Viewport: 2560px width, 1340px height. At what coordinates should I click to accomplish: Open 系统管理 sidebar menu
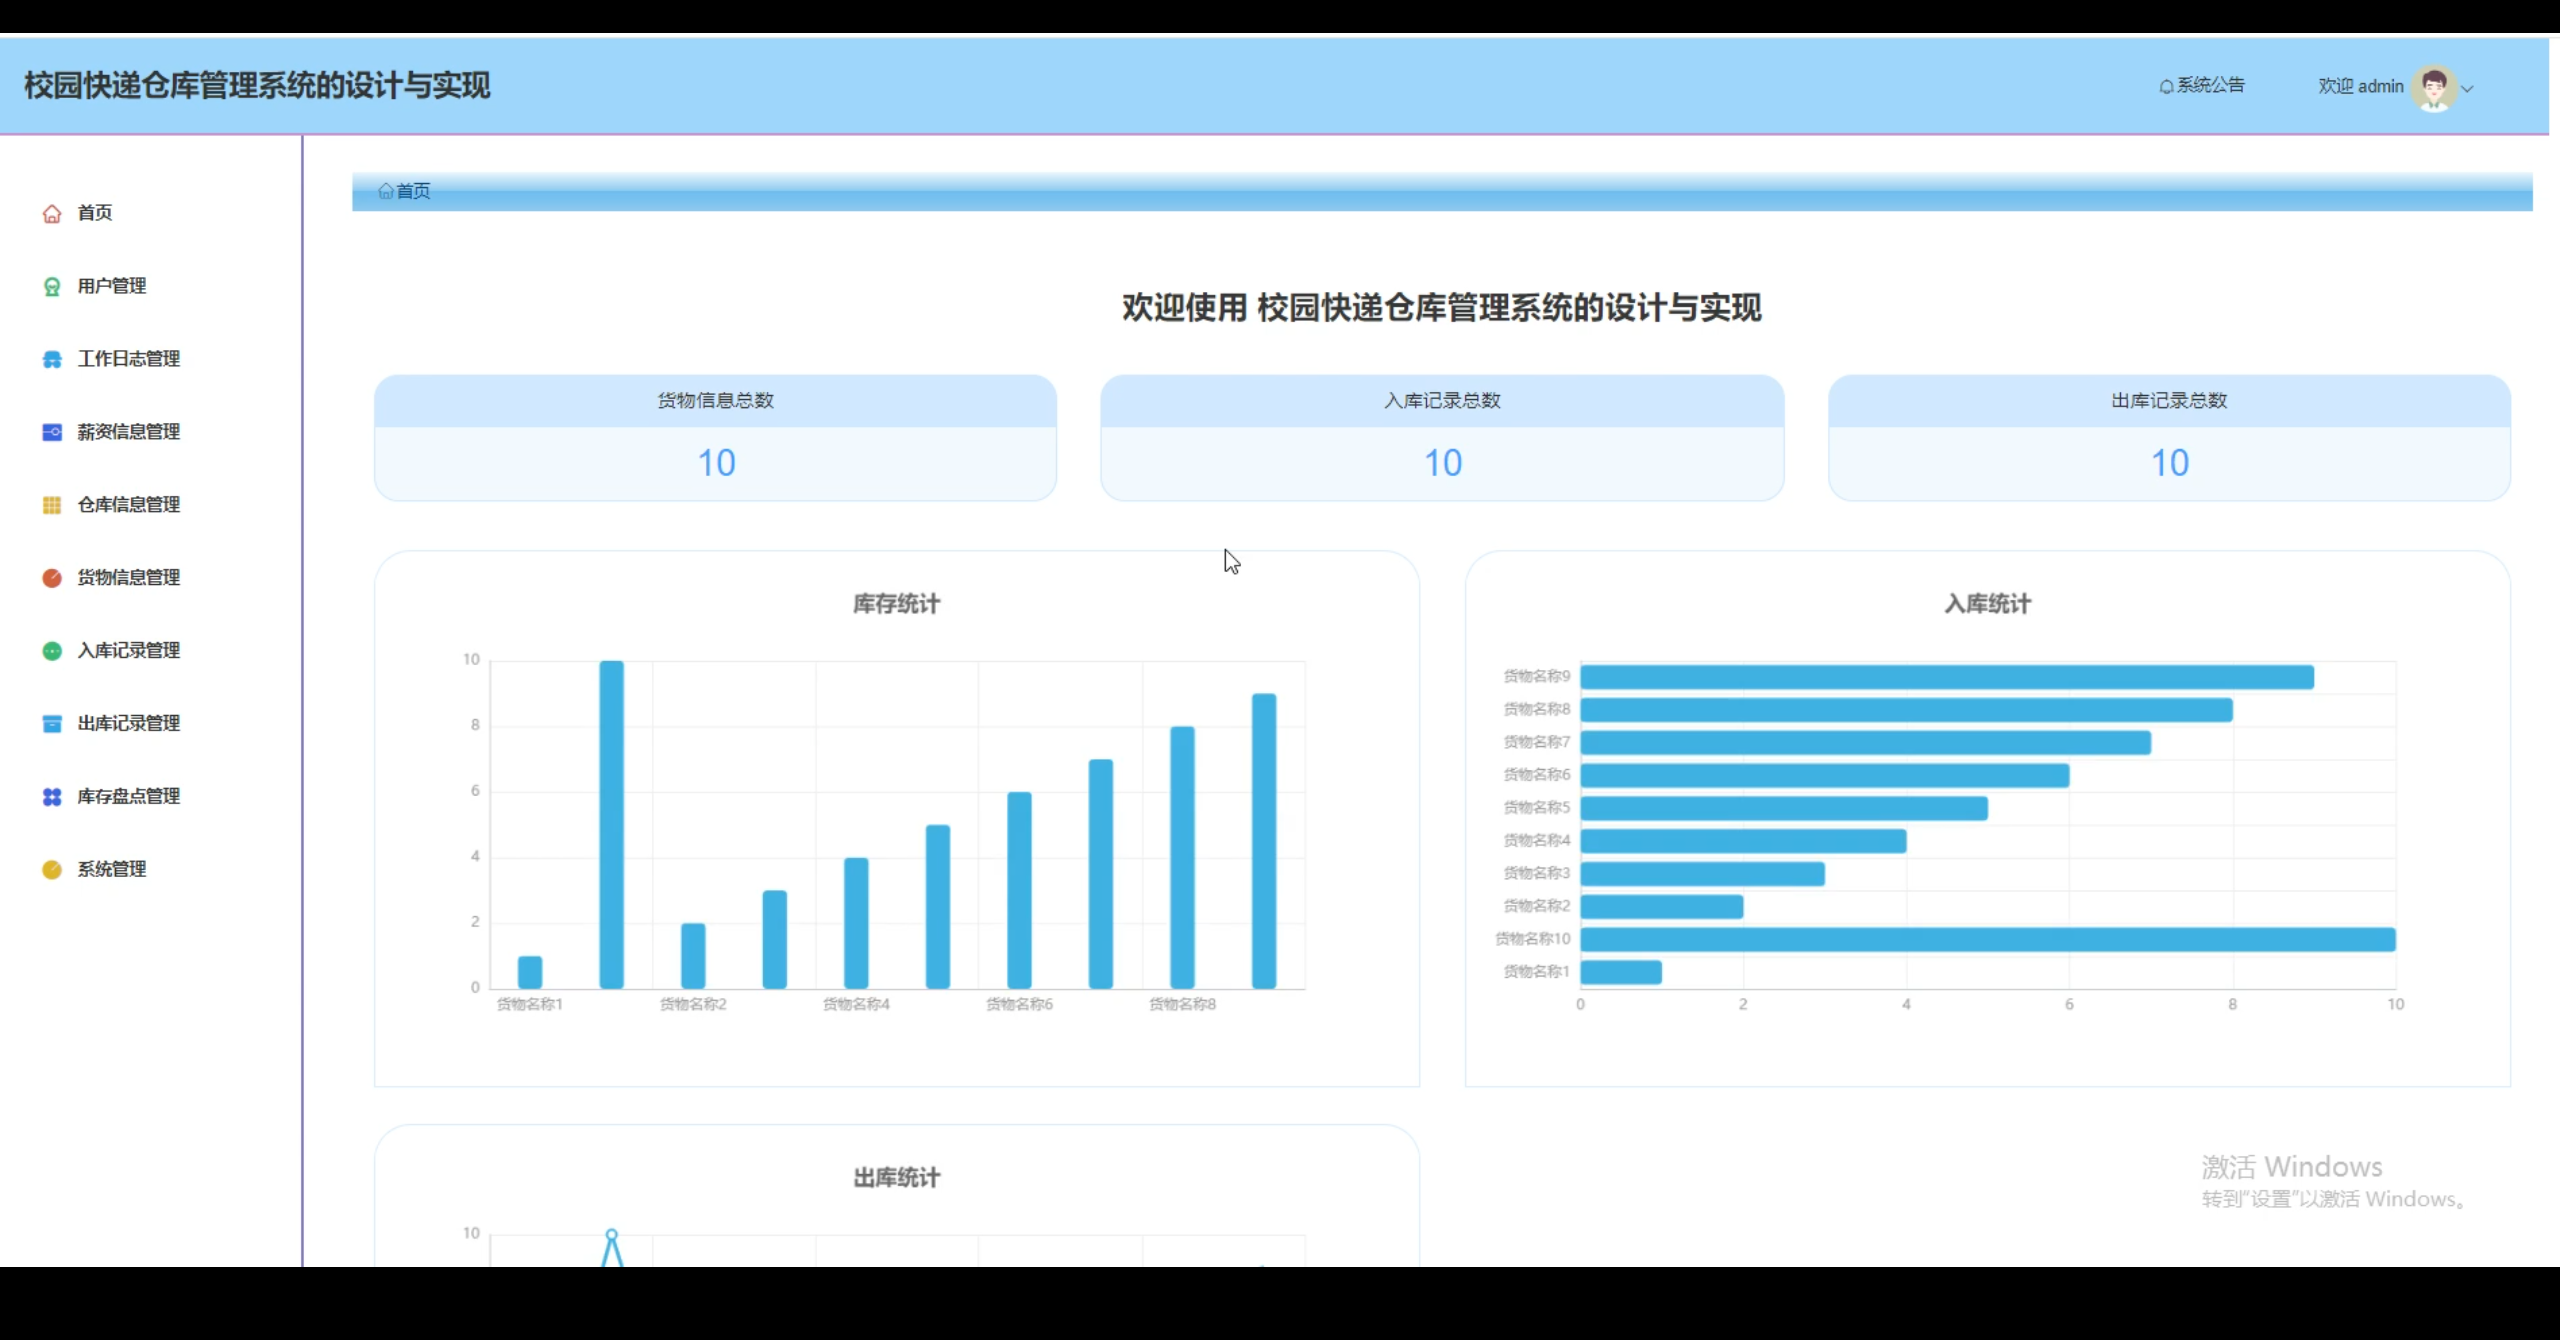tap(112, 870)
